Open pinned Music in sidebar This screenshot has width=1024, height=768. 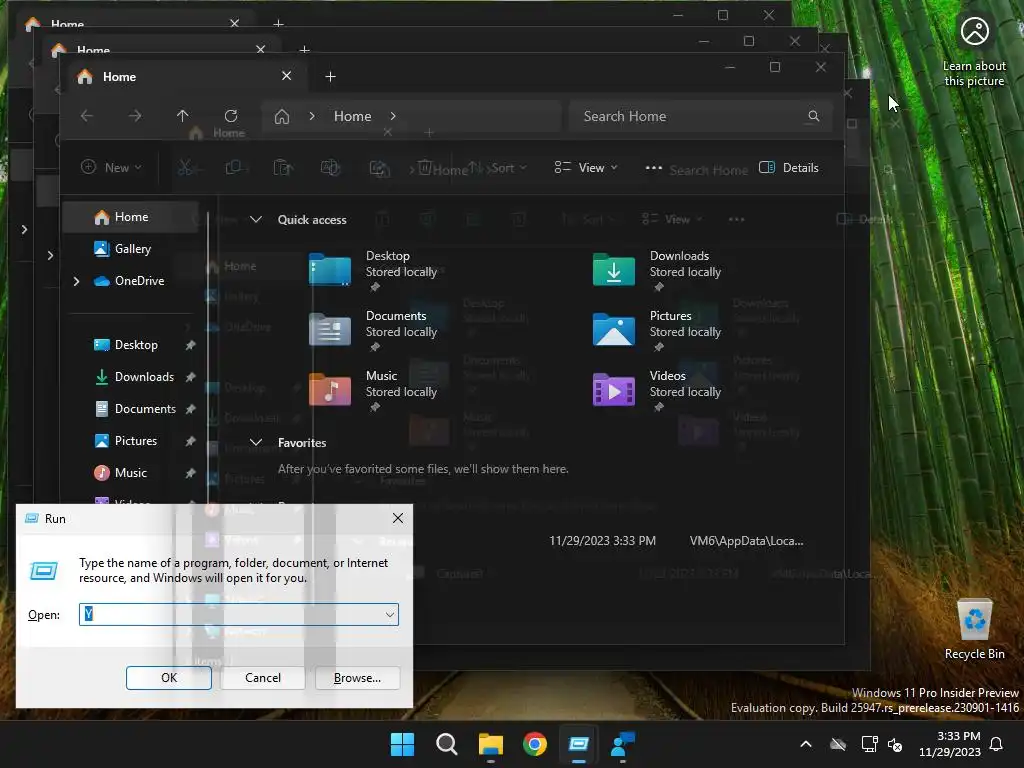click(131, 473)
